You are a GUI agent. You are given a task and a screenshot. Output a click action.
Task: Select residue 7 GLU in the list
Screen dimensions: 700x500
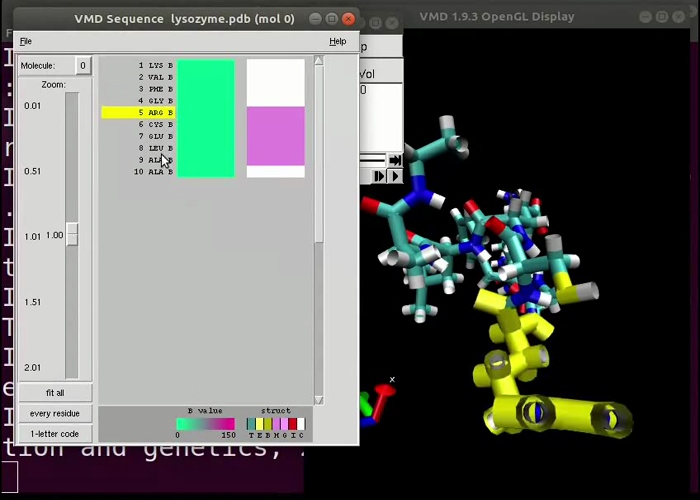pos(155,137)
